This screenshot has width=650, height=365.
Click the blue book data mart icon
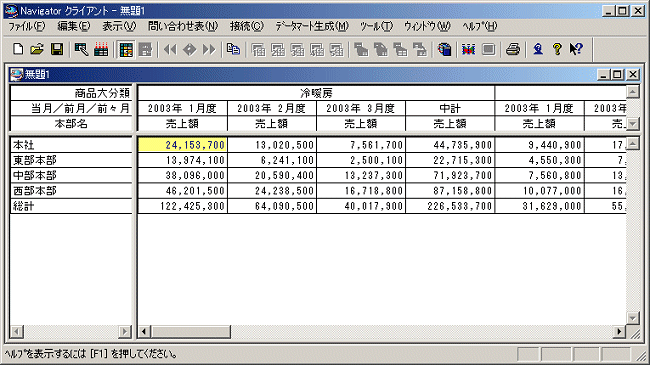(x=444, y=49)
